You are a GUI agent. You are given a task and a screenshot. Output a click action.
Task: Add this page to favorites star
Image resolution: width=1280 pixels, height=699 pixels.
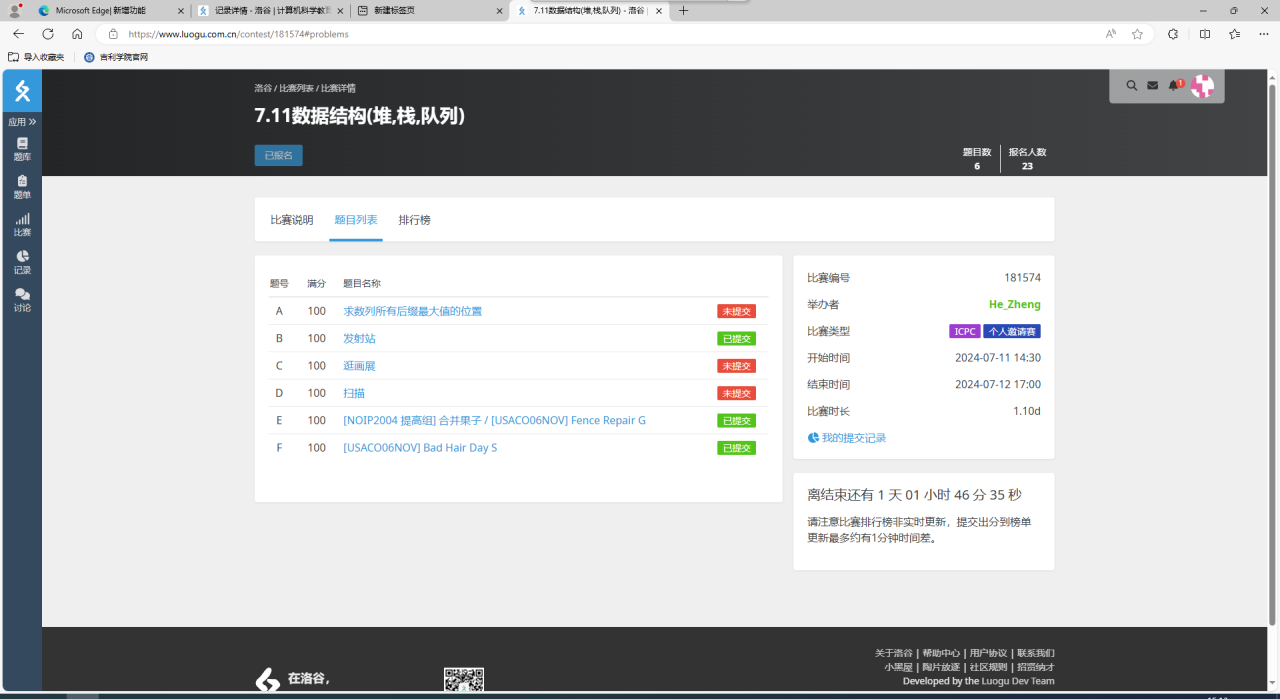click(x=1137, y=34)
